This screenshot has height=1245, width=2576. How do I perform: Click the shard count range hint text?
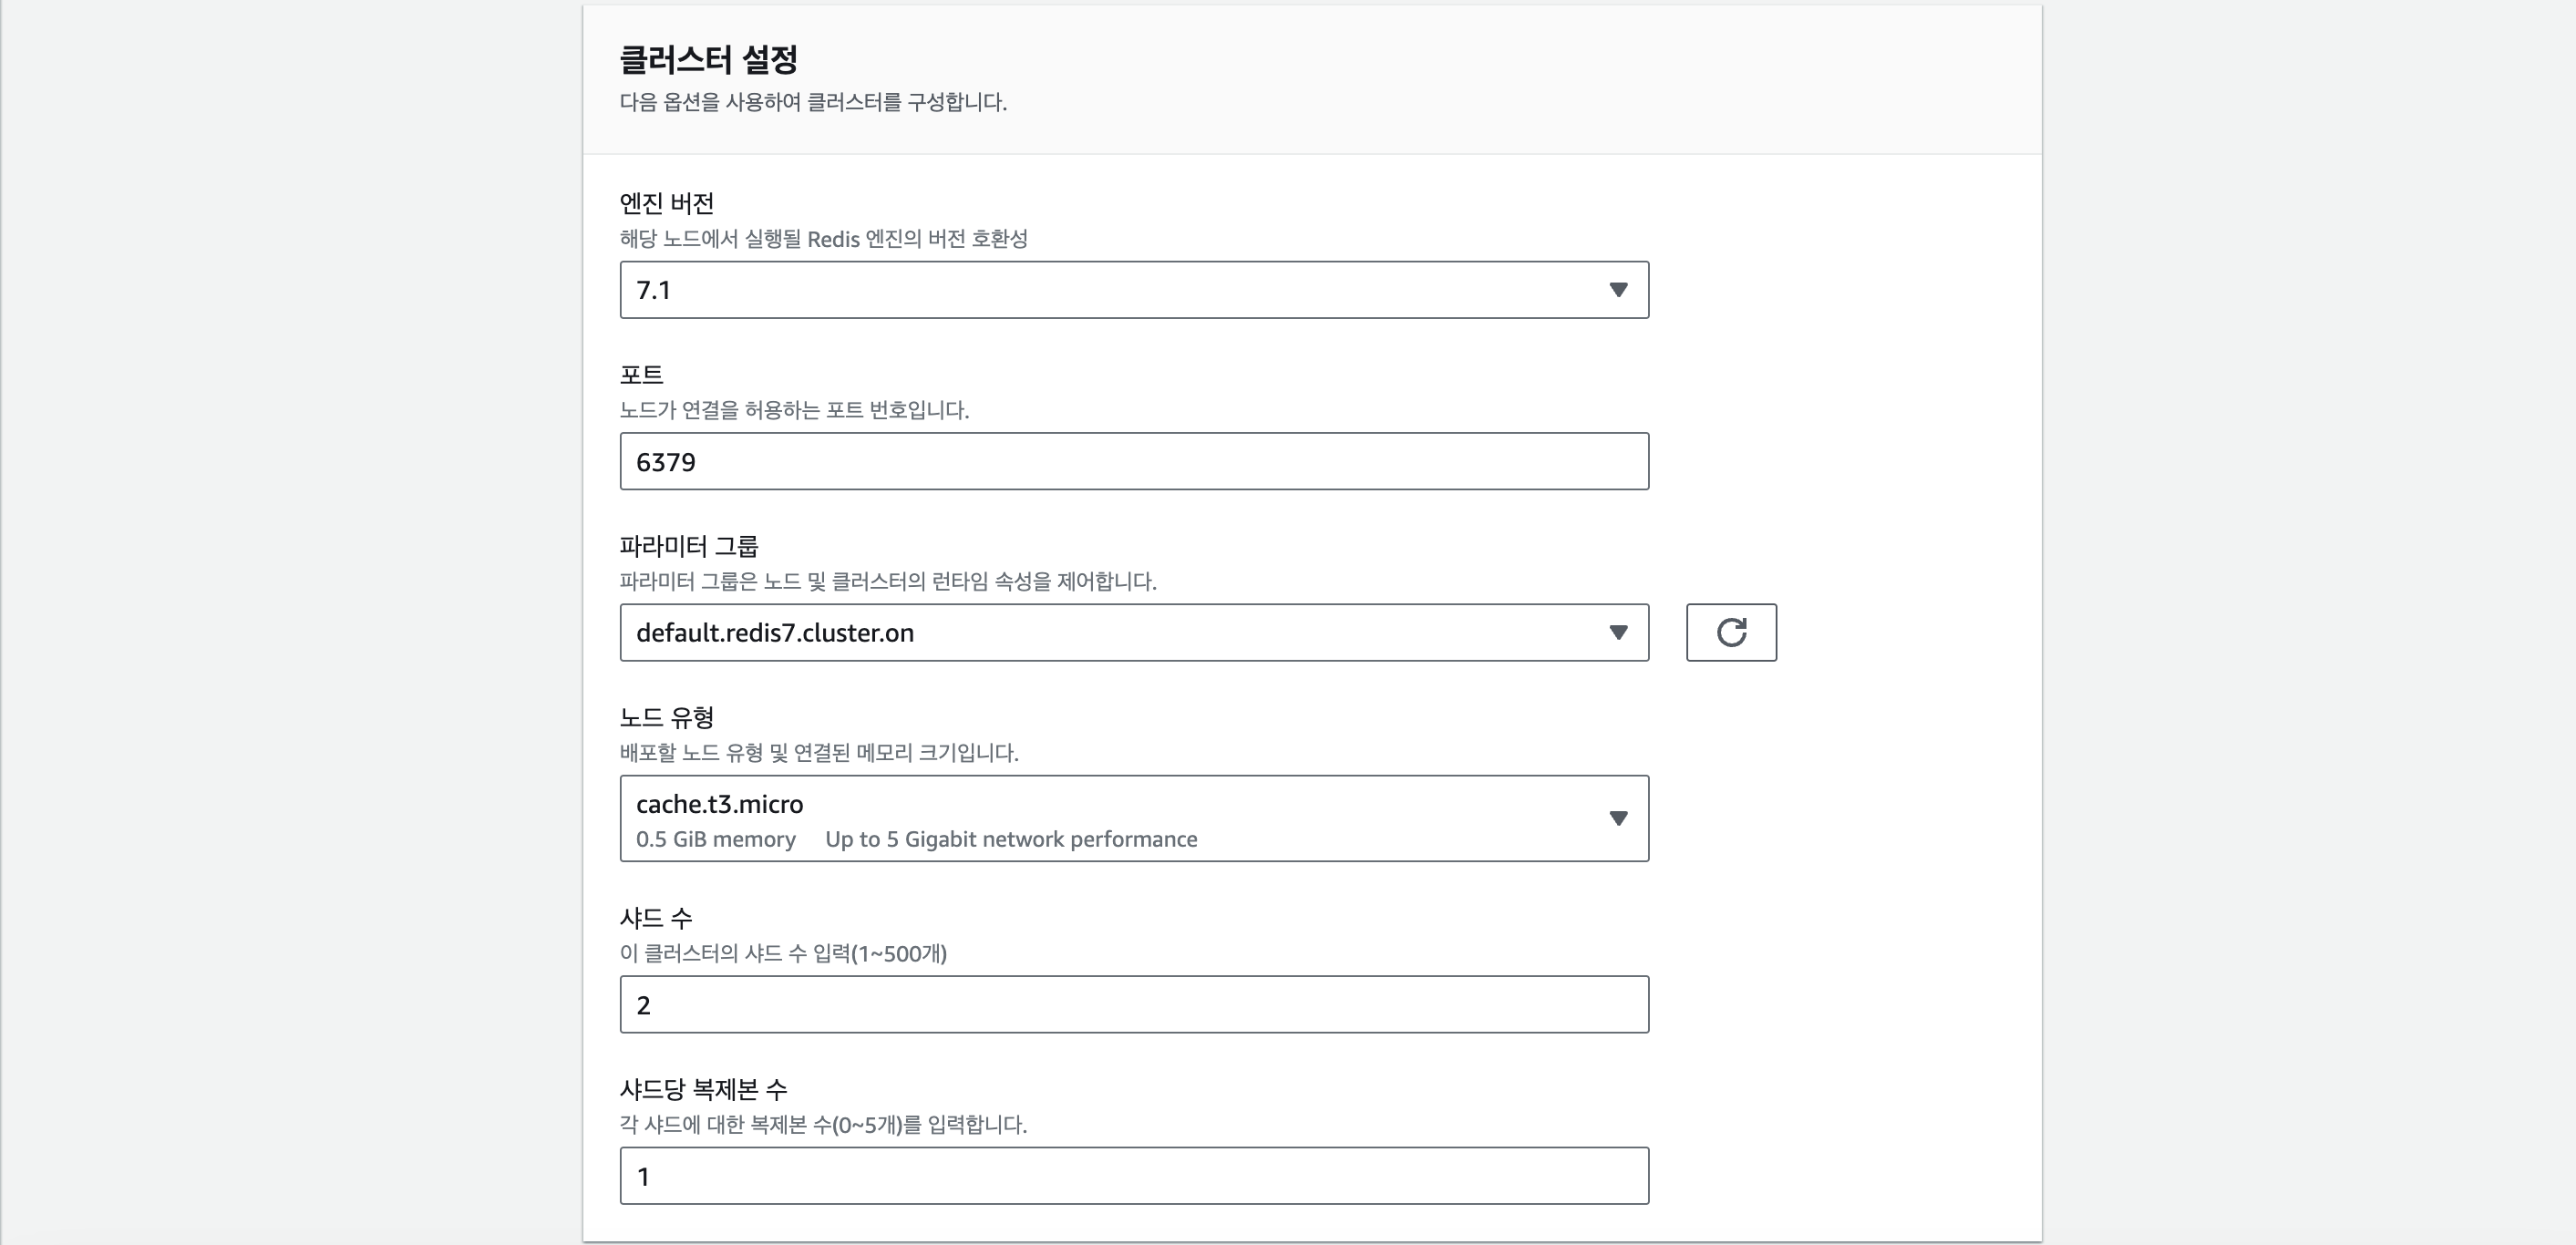point(782,953)
